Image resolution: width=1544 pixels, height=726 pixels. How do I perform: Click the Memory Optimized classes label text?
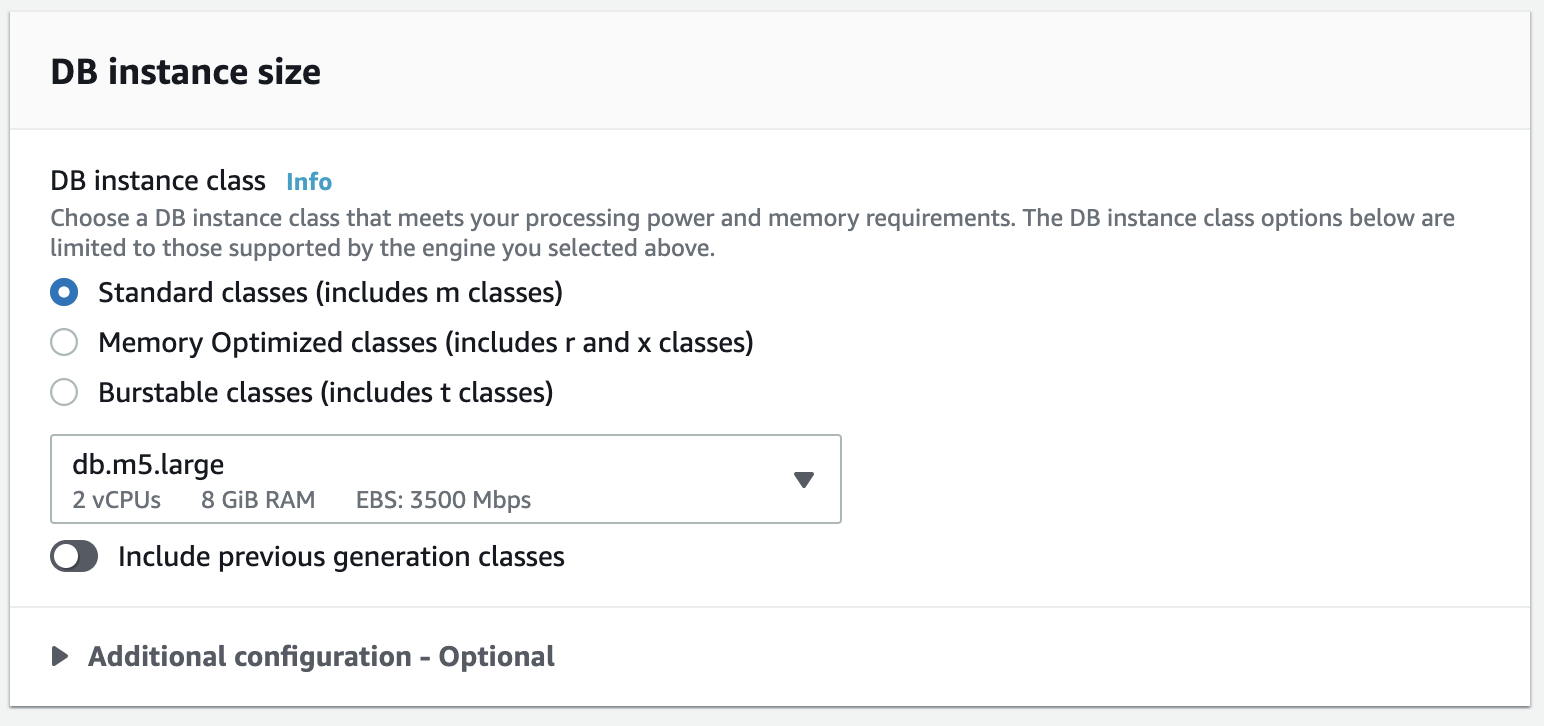point(425,342)
